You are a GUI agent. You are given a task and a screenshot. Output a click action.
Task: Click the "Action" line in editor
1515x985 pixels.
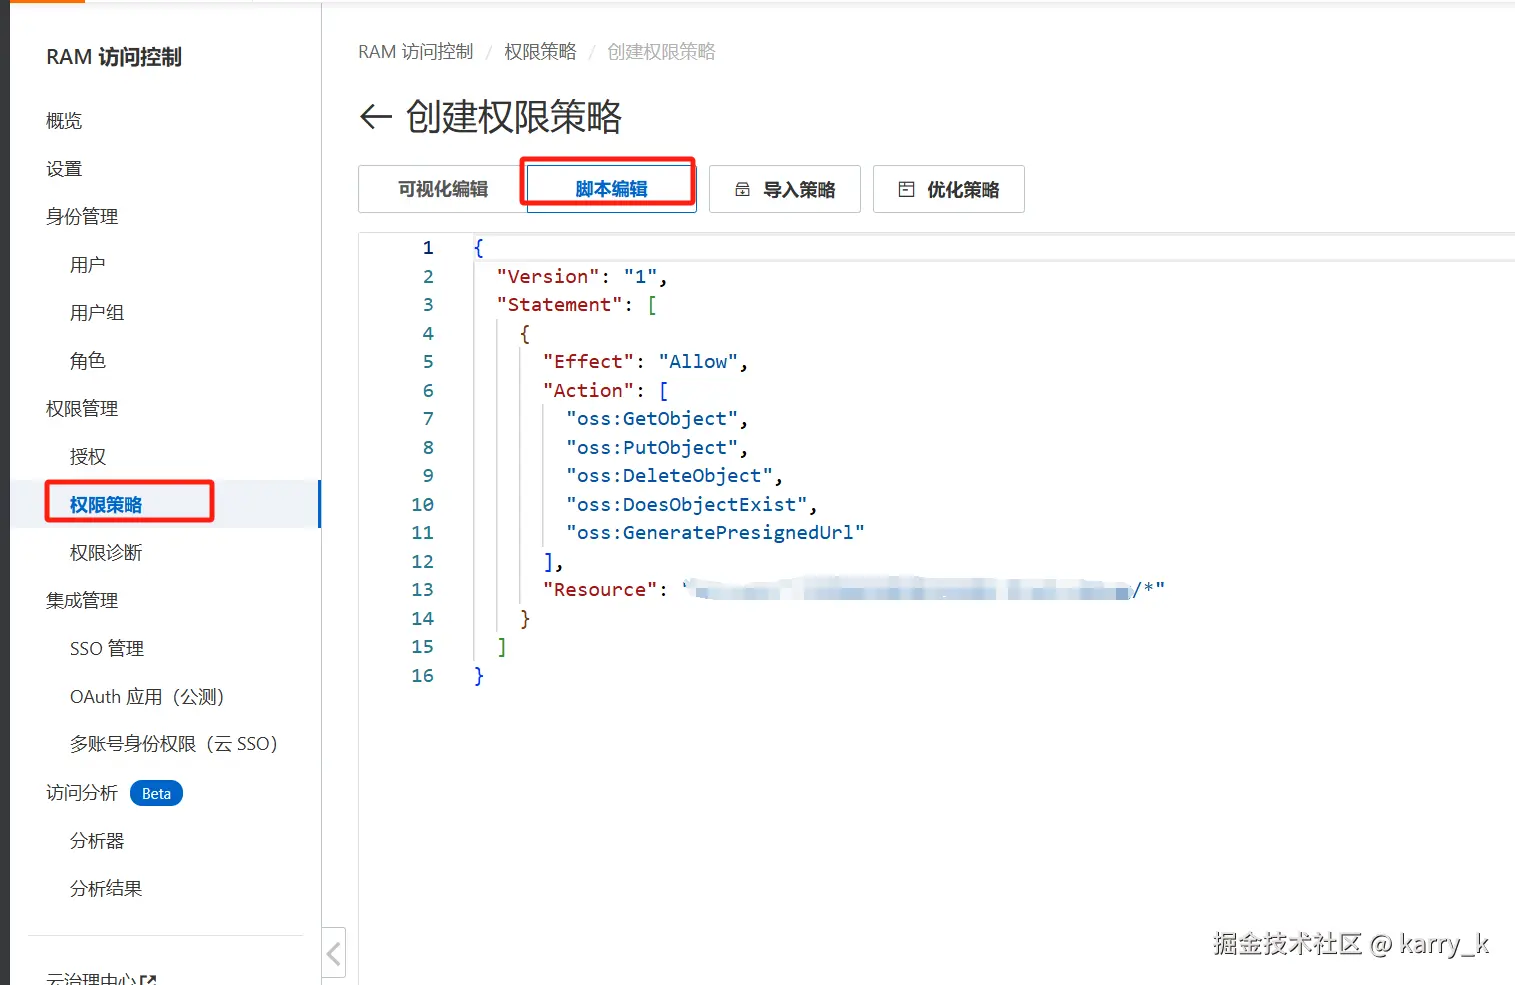pyautogui.click(x=606, y=391)
